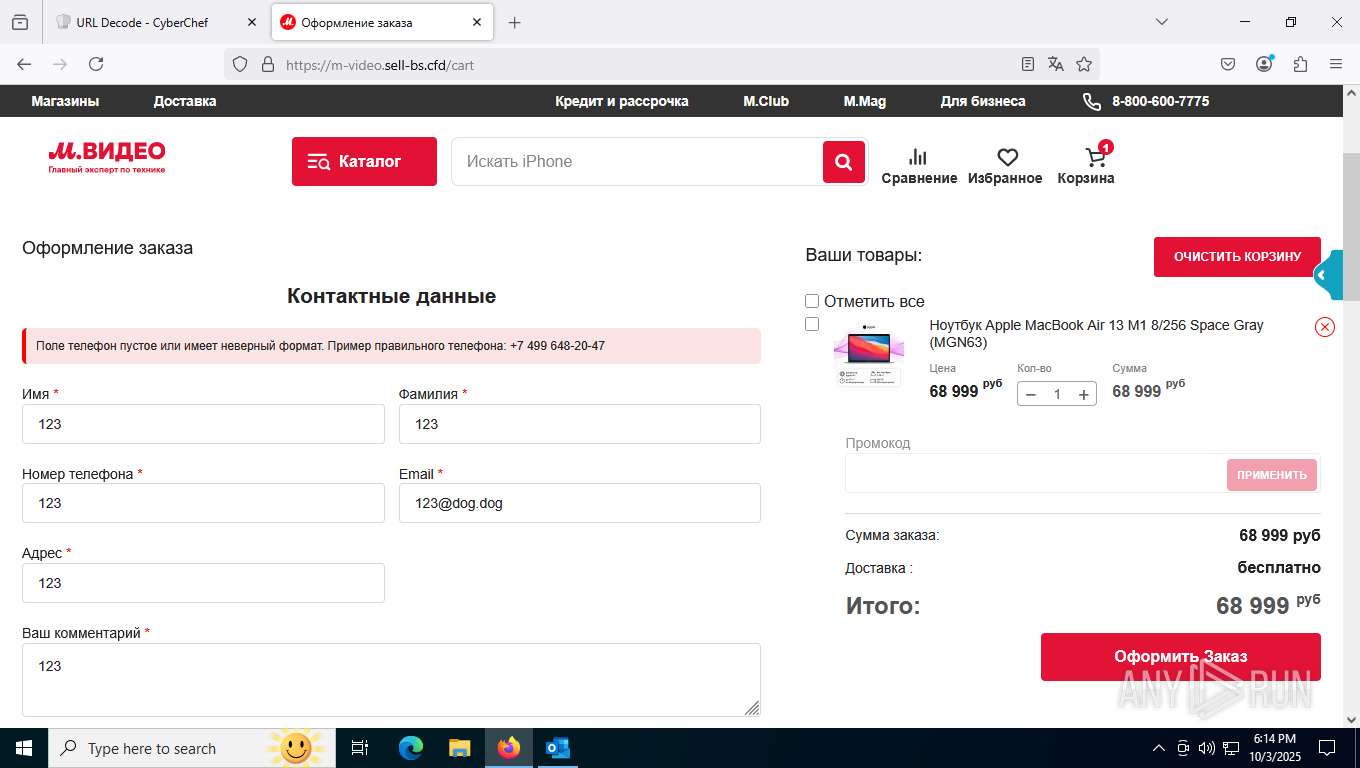This screenshot has width=1360, height=768.
Task: Open the Firefox account icon
Action: [1264, 64]
